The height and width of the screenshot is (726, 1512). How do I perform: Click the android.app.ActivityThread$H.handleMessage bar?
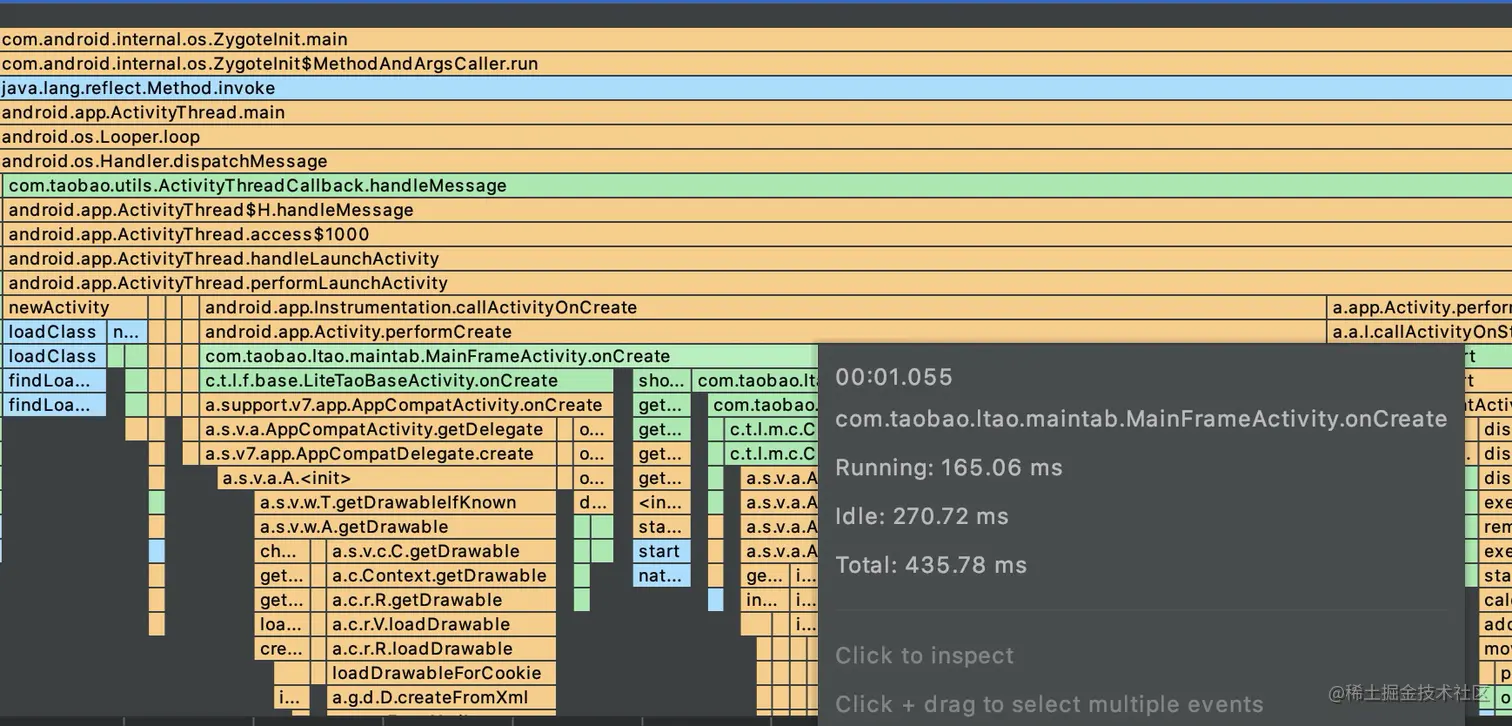click(x=758, y=210)
